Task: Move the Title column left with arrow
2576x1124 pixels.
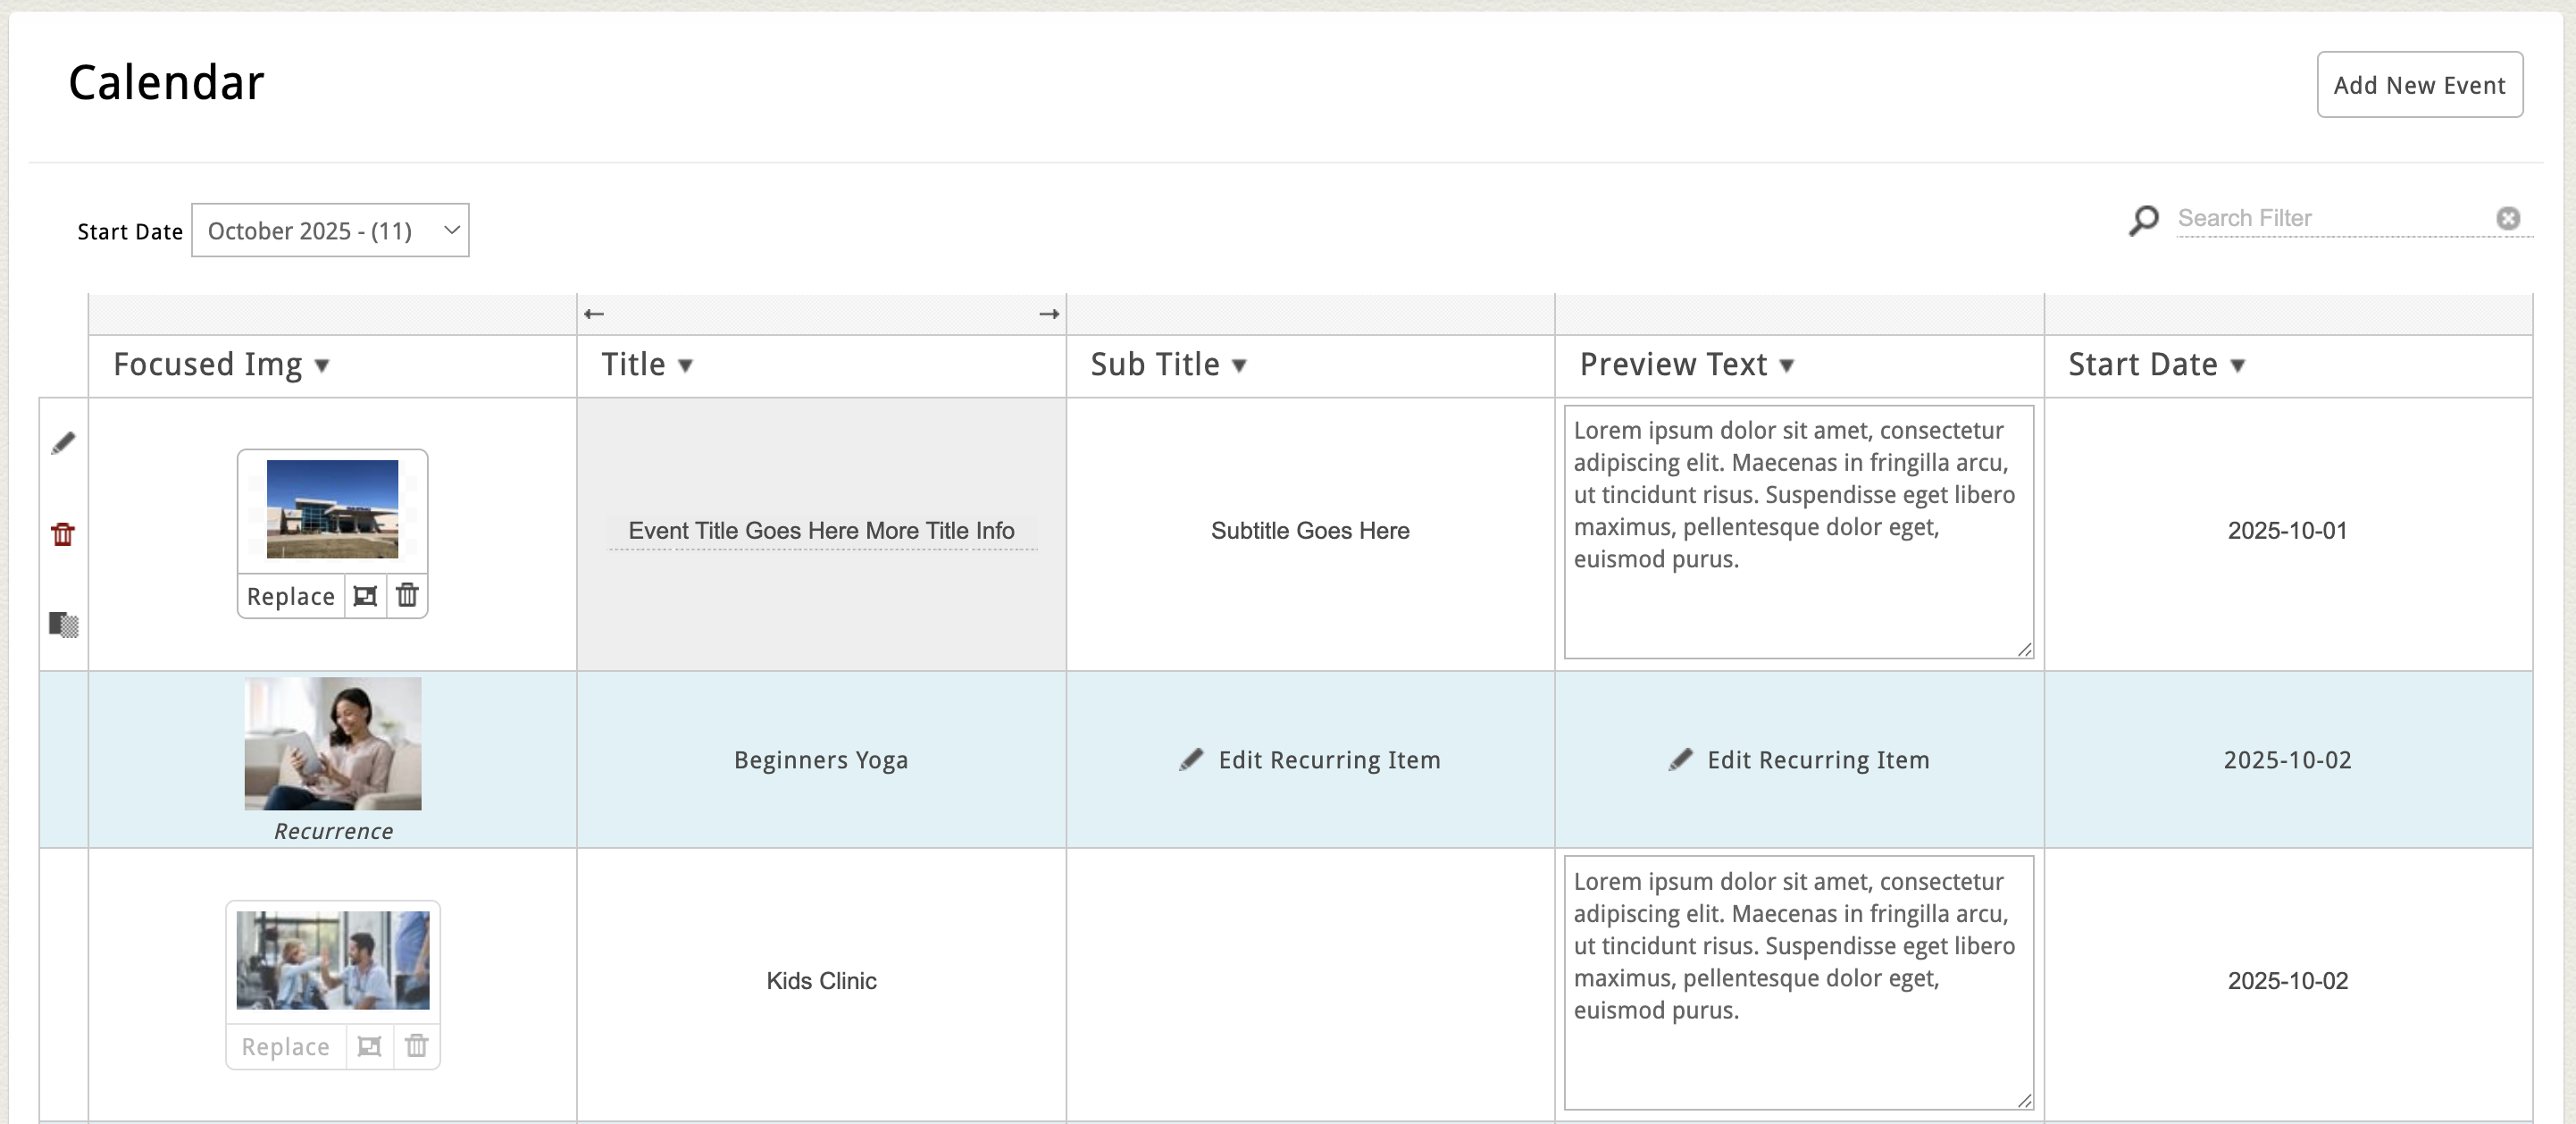Action: point(594,314)
